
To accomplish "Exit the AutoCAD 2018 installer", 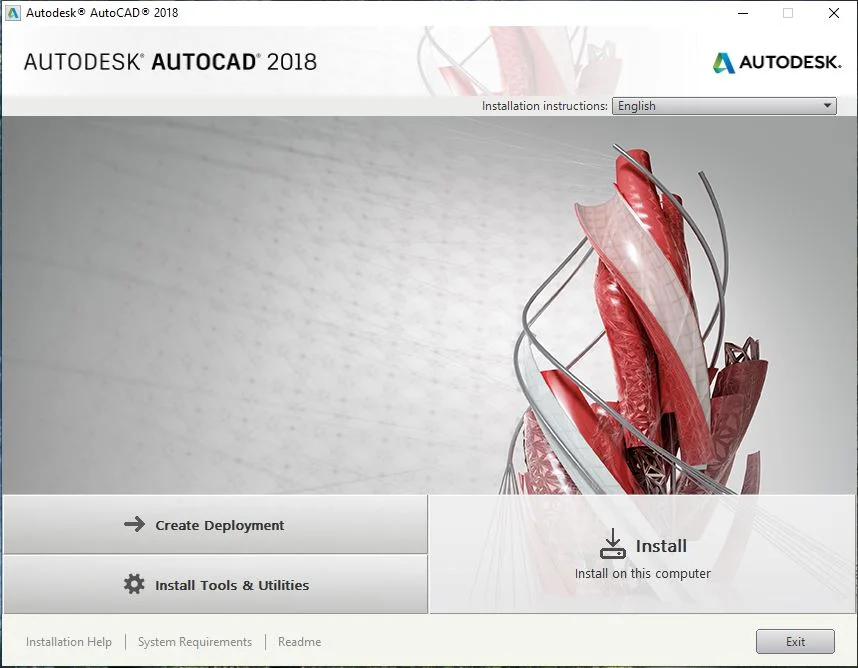I will 795,641.
